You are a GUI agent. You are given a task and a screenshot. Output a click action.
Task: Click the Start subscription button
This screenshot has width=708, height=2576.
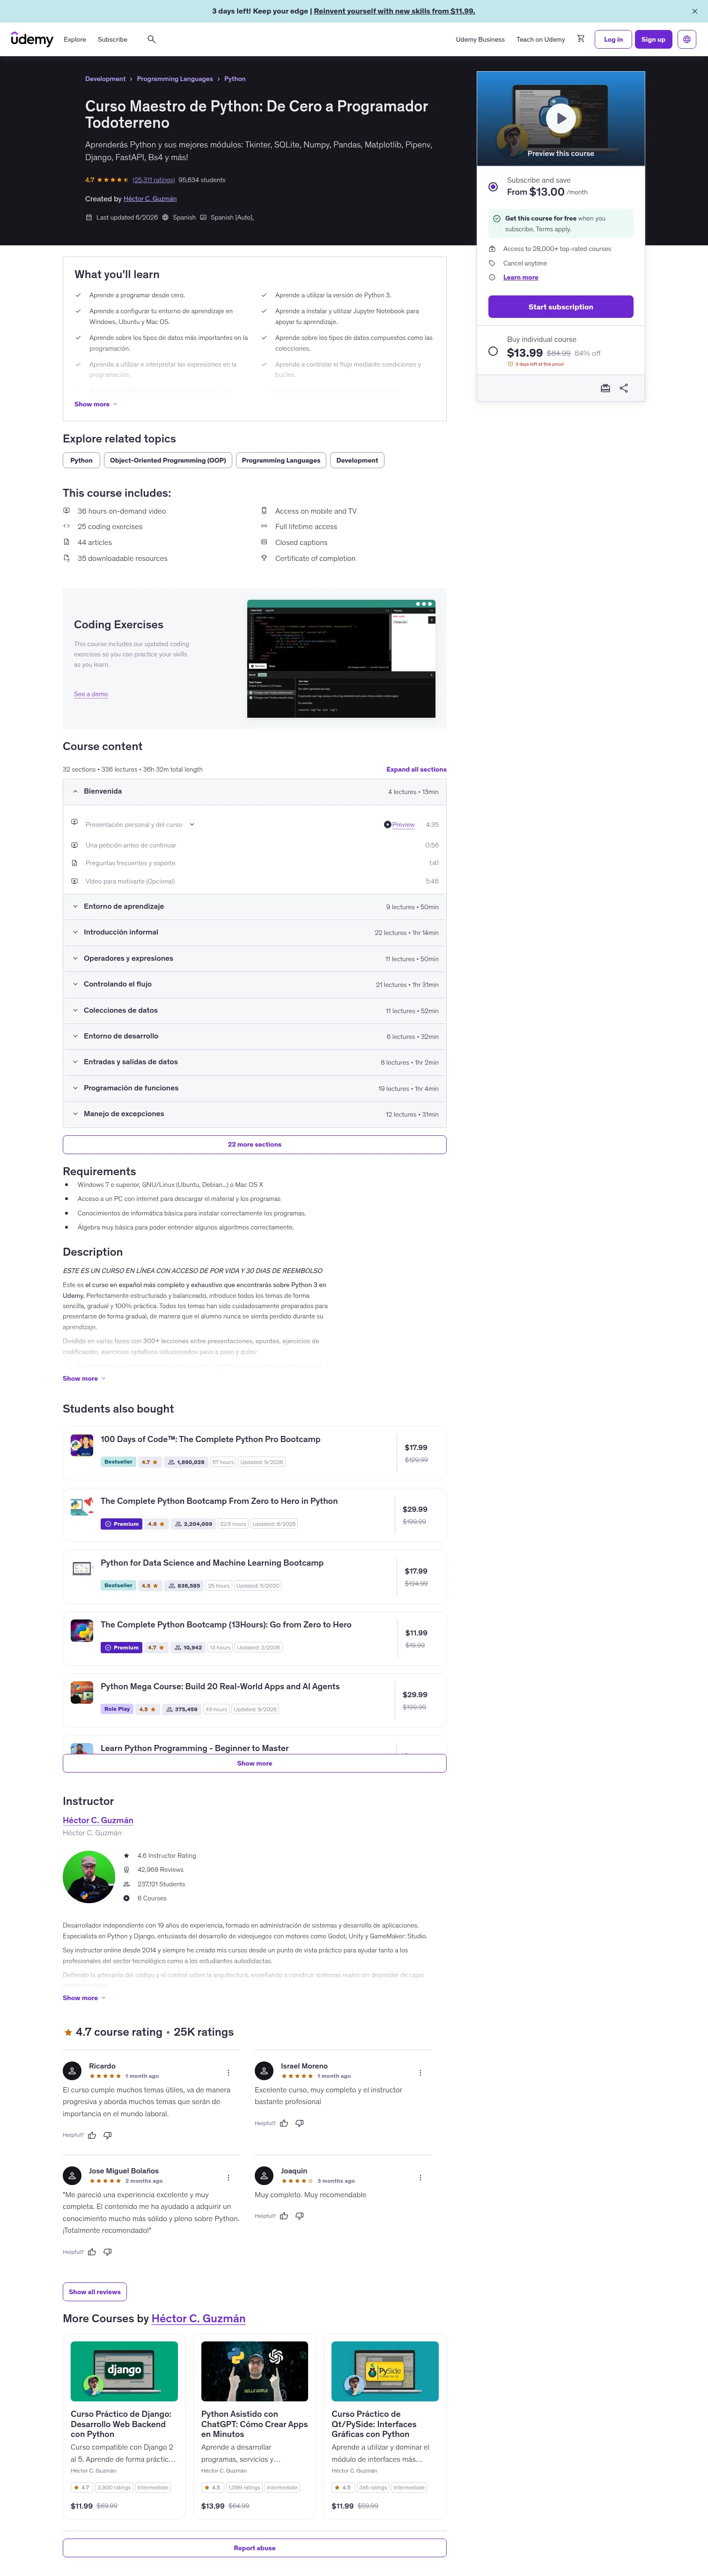[561, 307]
